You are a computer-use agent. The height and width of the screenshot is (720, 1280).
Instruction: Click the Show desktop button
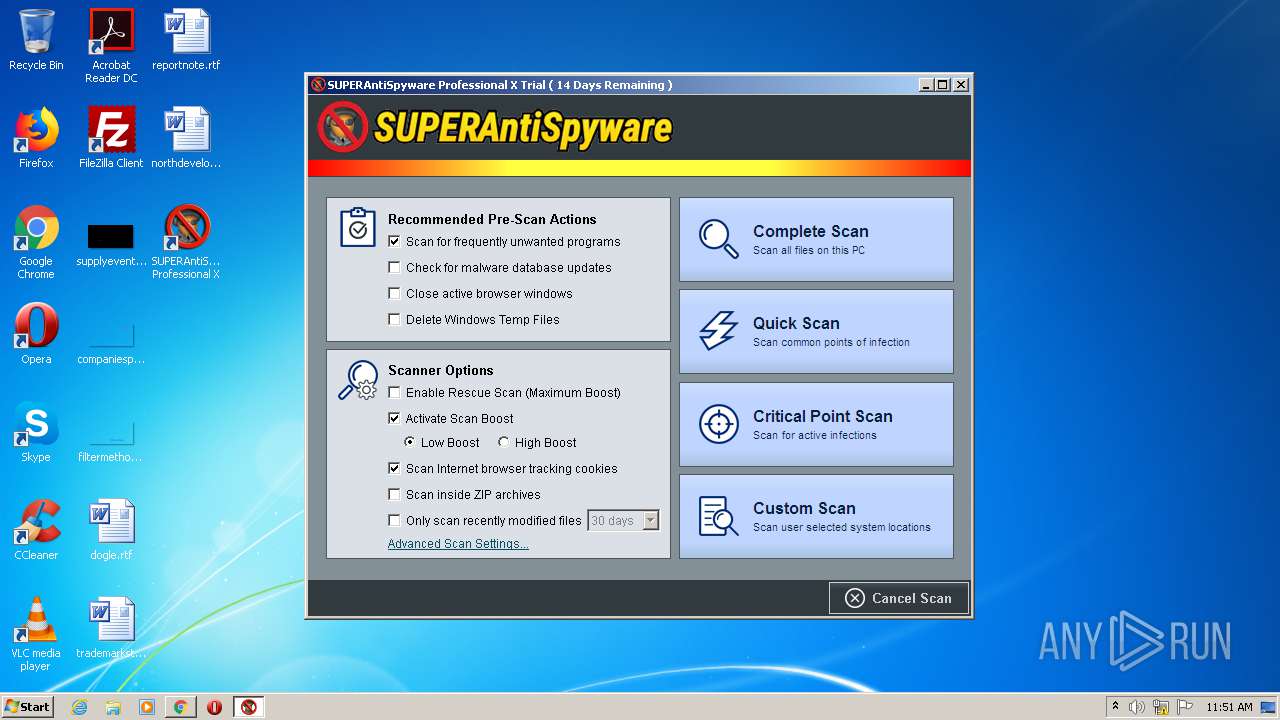[1270, 707]
